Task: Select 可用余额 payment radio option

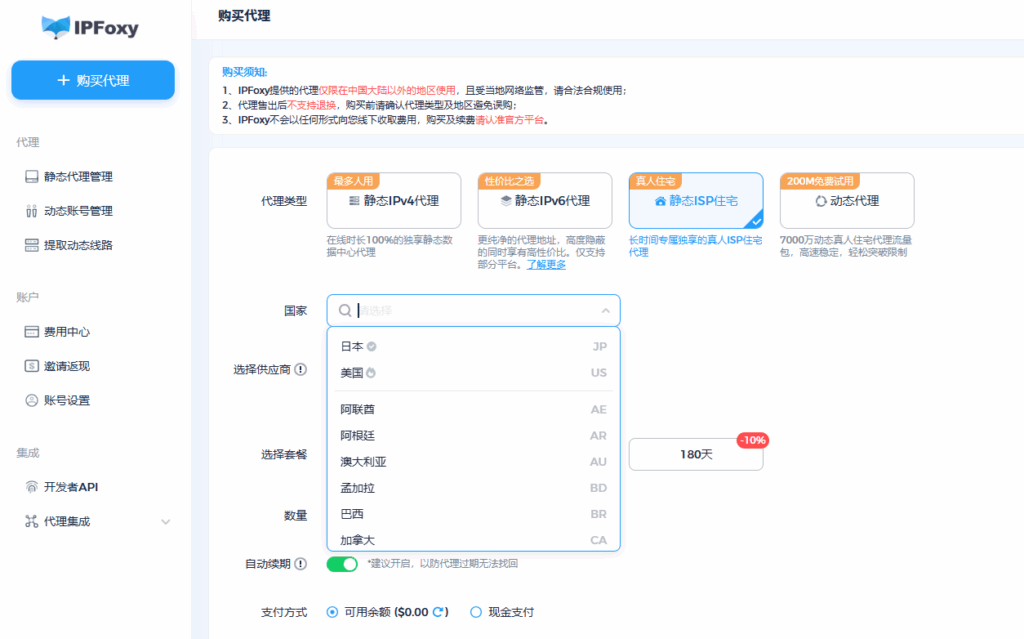Action: coord(332,612)
